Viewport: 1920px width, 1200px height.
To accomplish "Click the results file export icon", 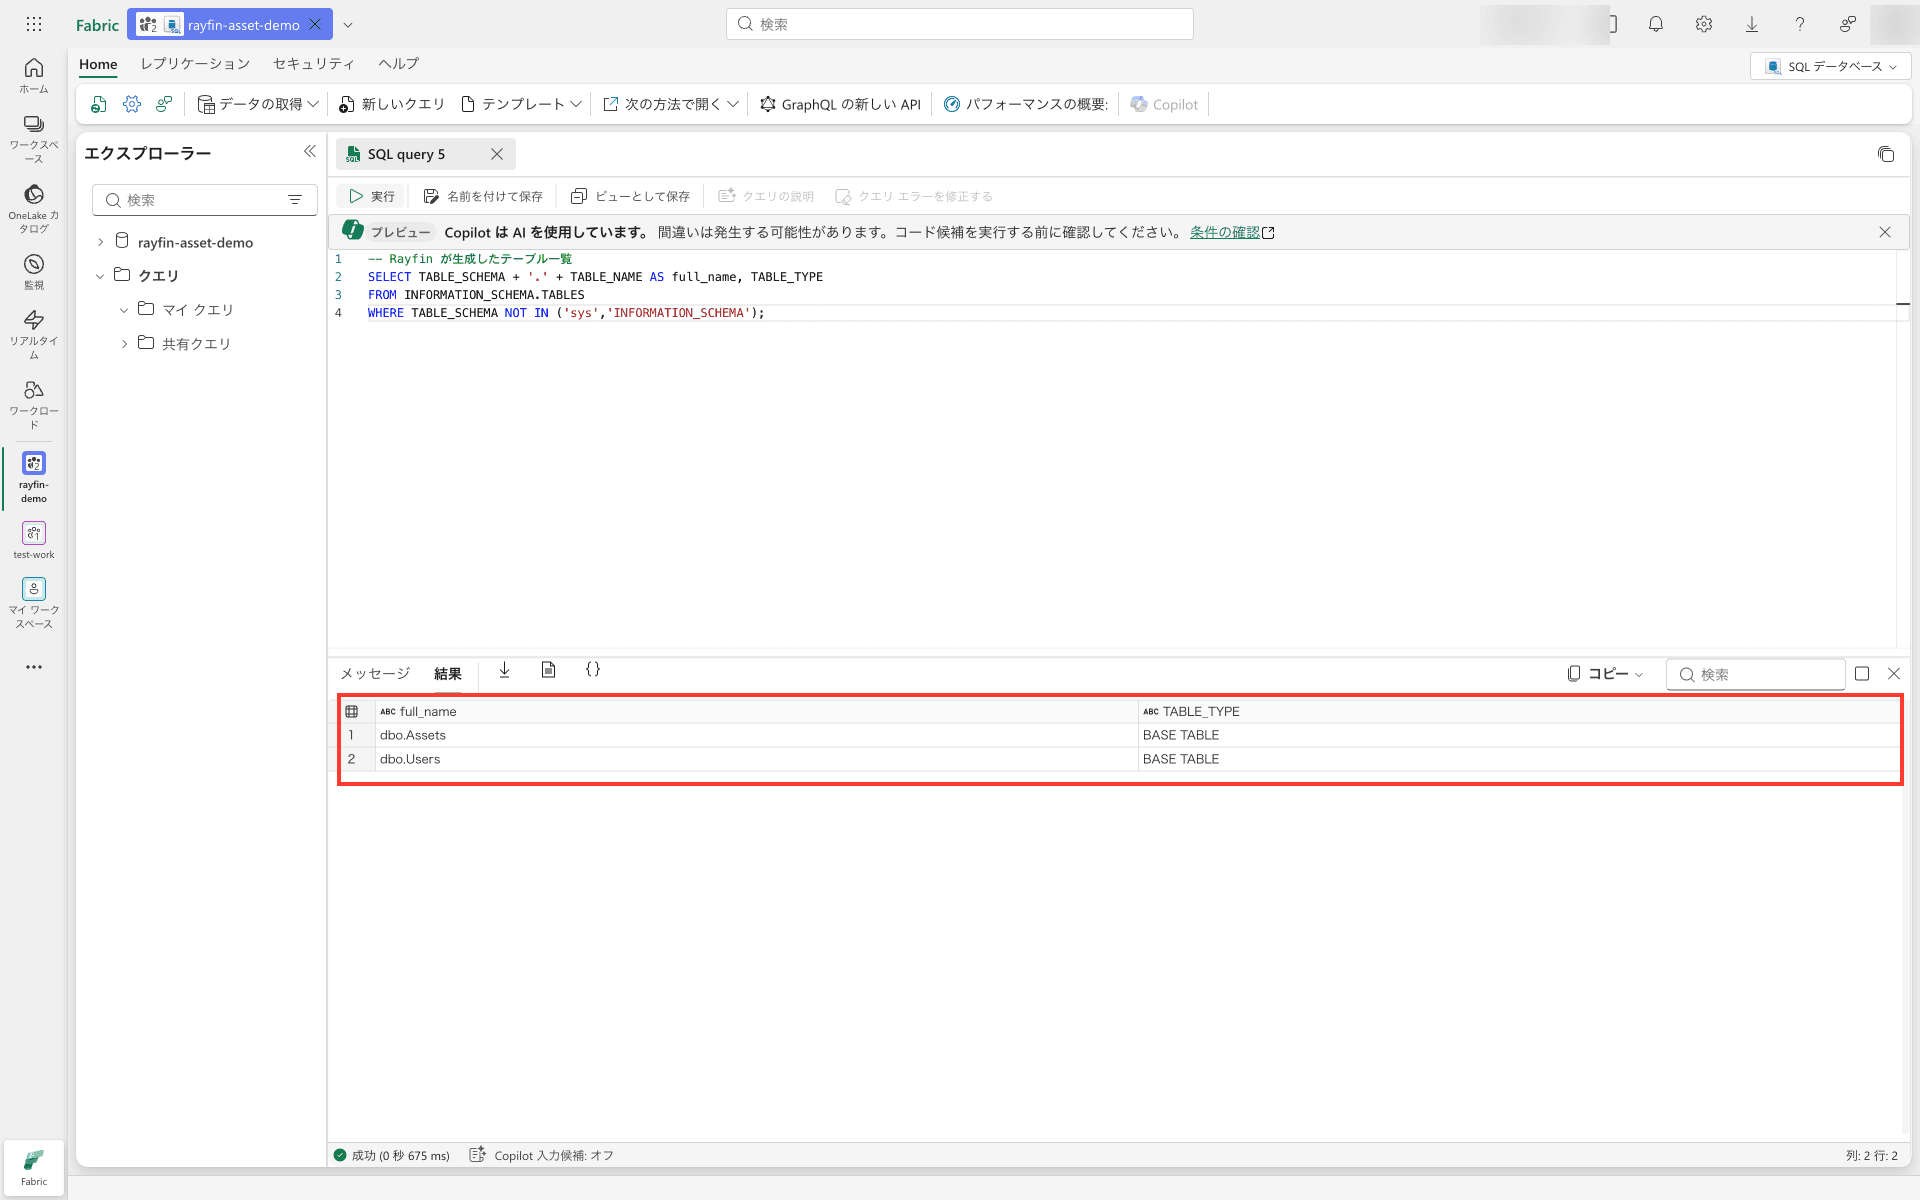I will pos(548,670).
